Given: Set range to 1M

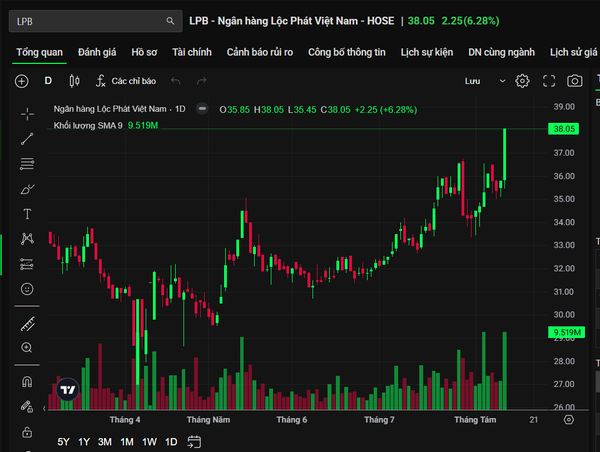Looking at the screenshot, I should [127, 442].
